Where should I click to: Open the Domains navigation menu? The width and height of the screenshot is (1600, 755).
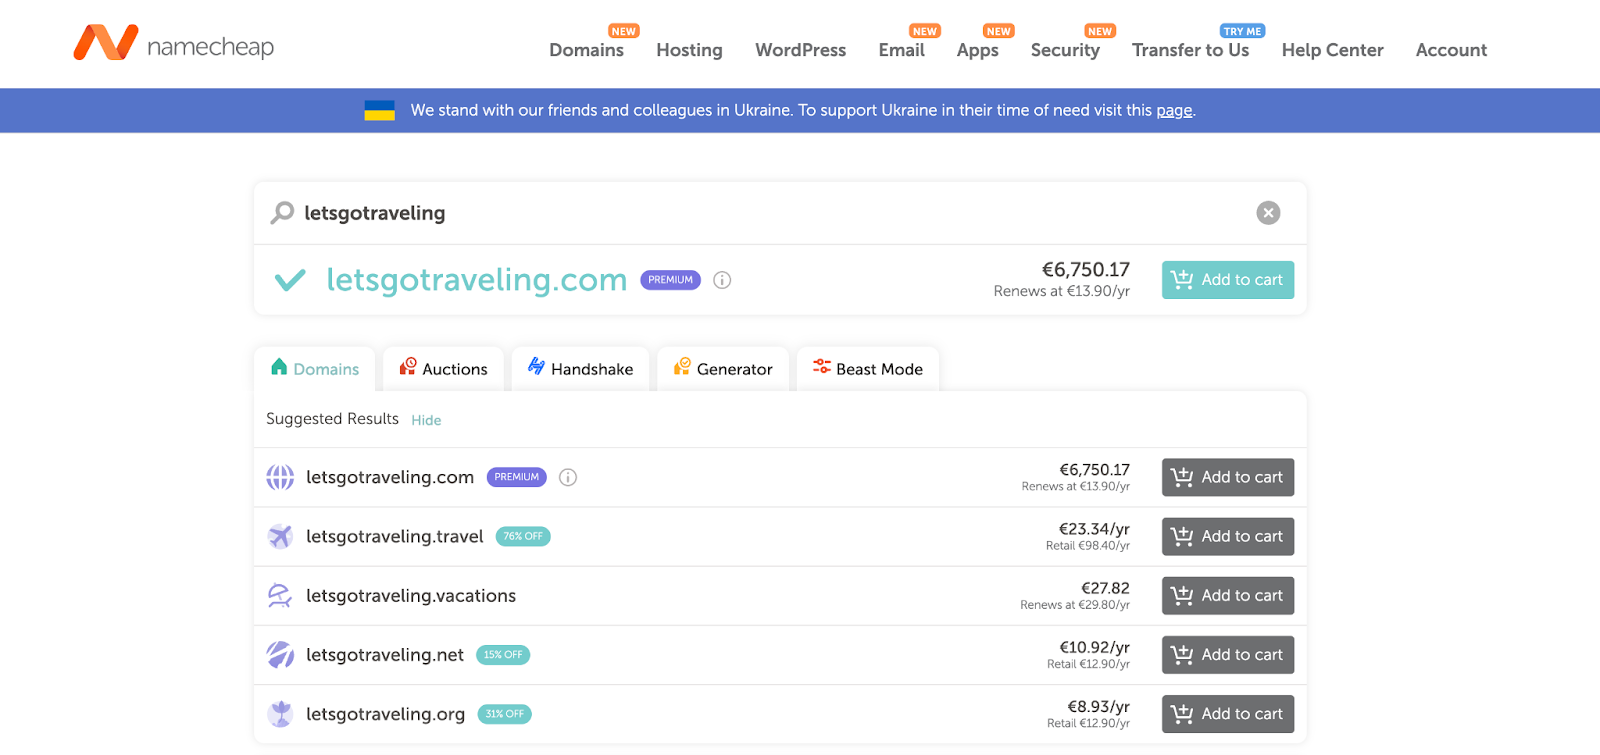click(x=586, y=50)
